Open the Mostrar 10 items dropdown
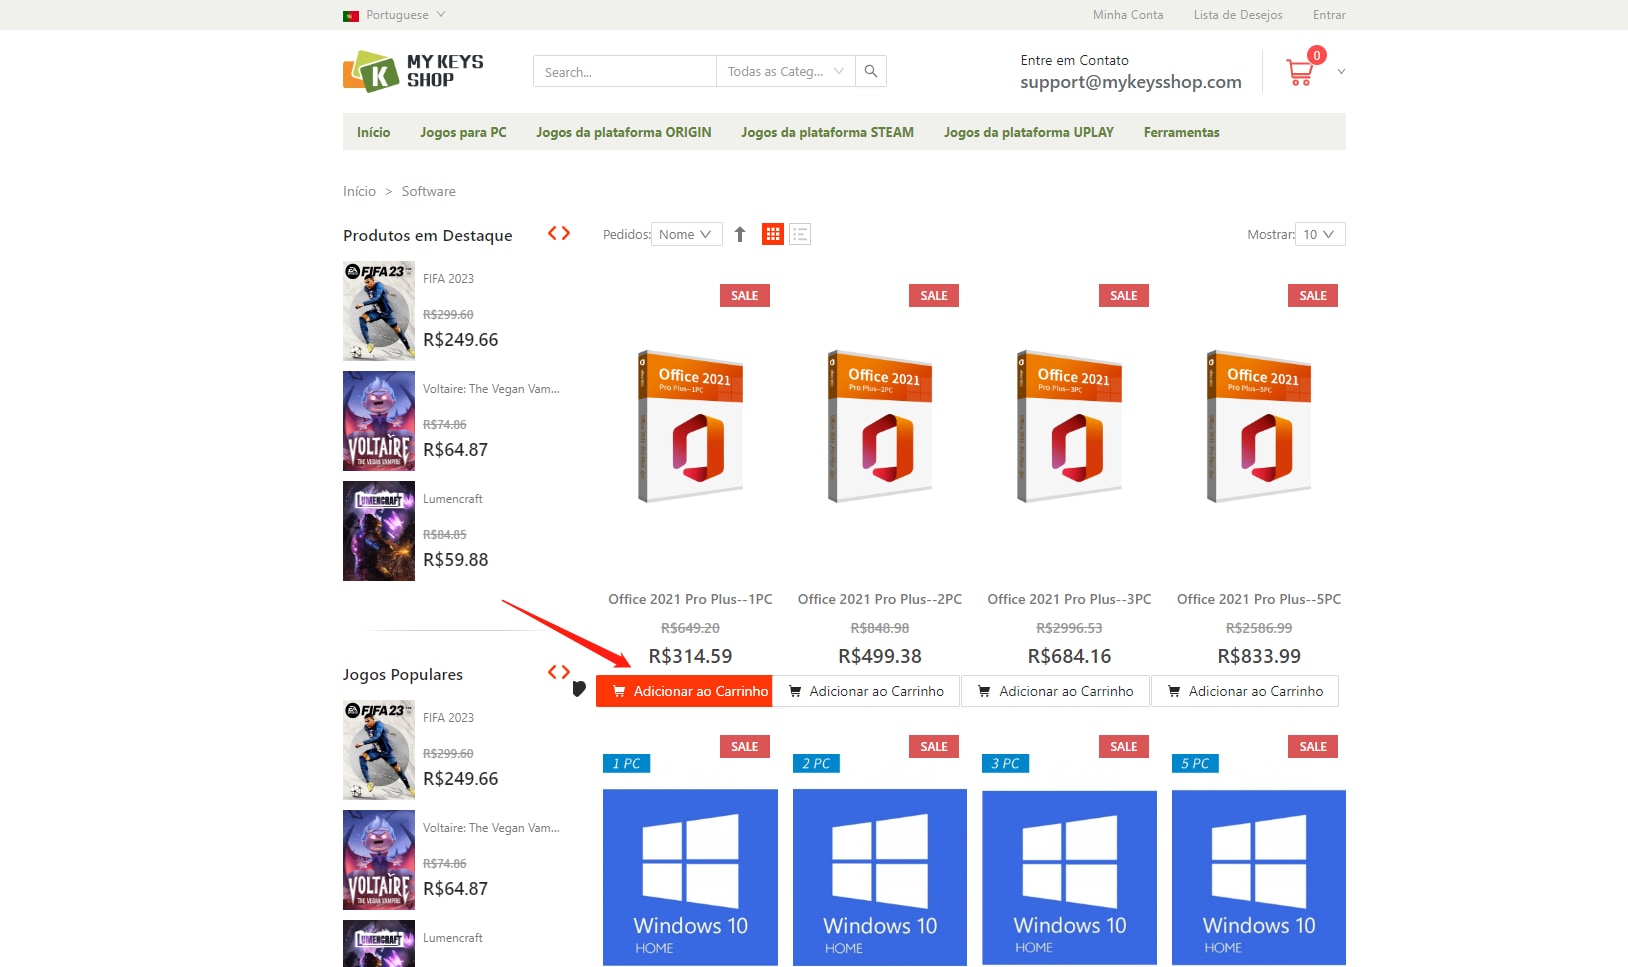 tap(1320, 234)
